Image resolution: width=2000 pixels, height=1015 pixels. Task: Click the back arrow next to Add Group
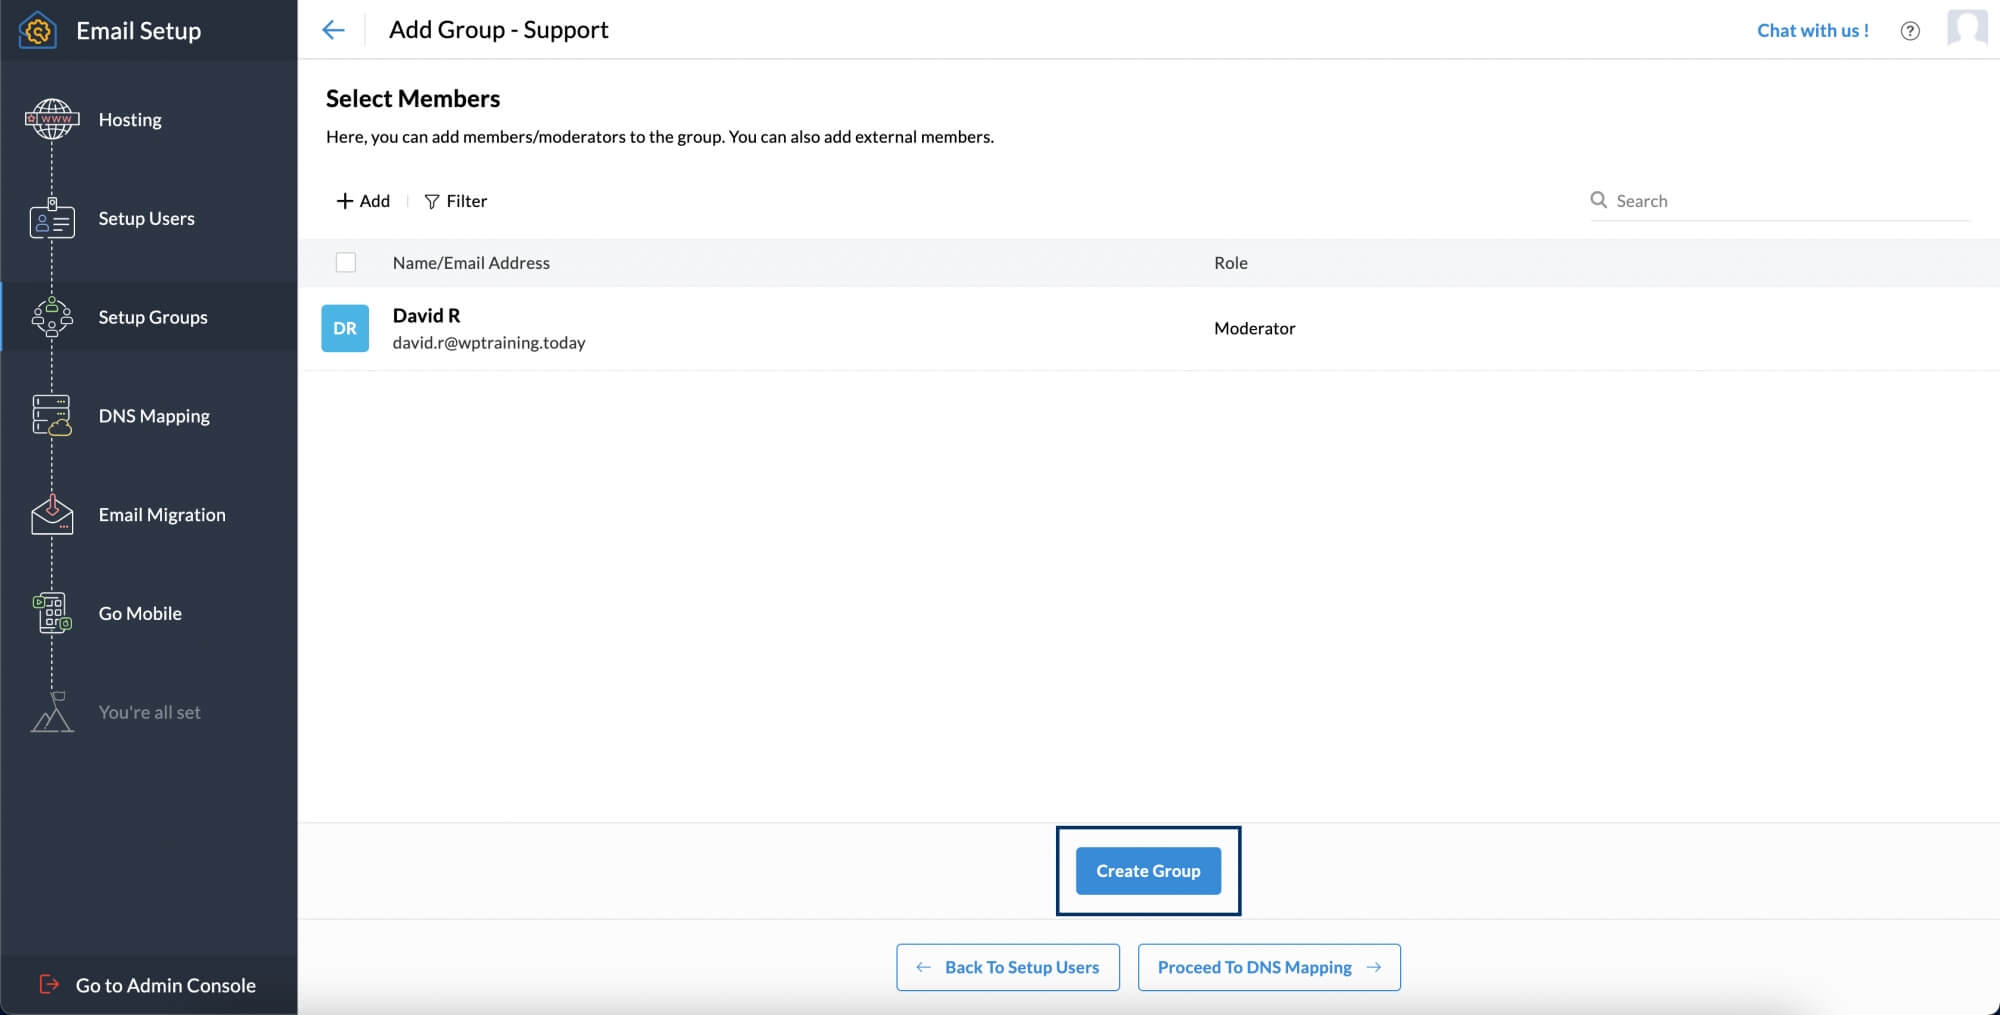pos(333,30)
